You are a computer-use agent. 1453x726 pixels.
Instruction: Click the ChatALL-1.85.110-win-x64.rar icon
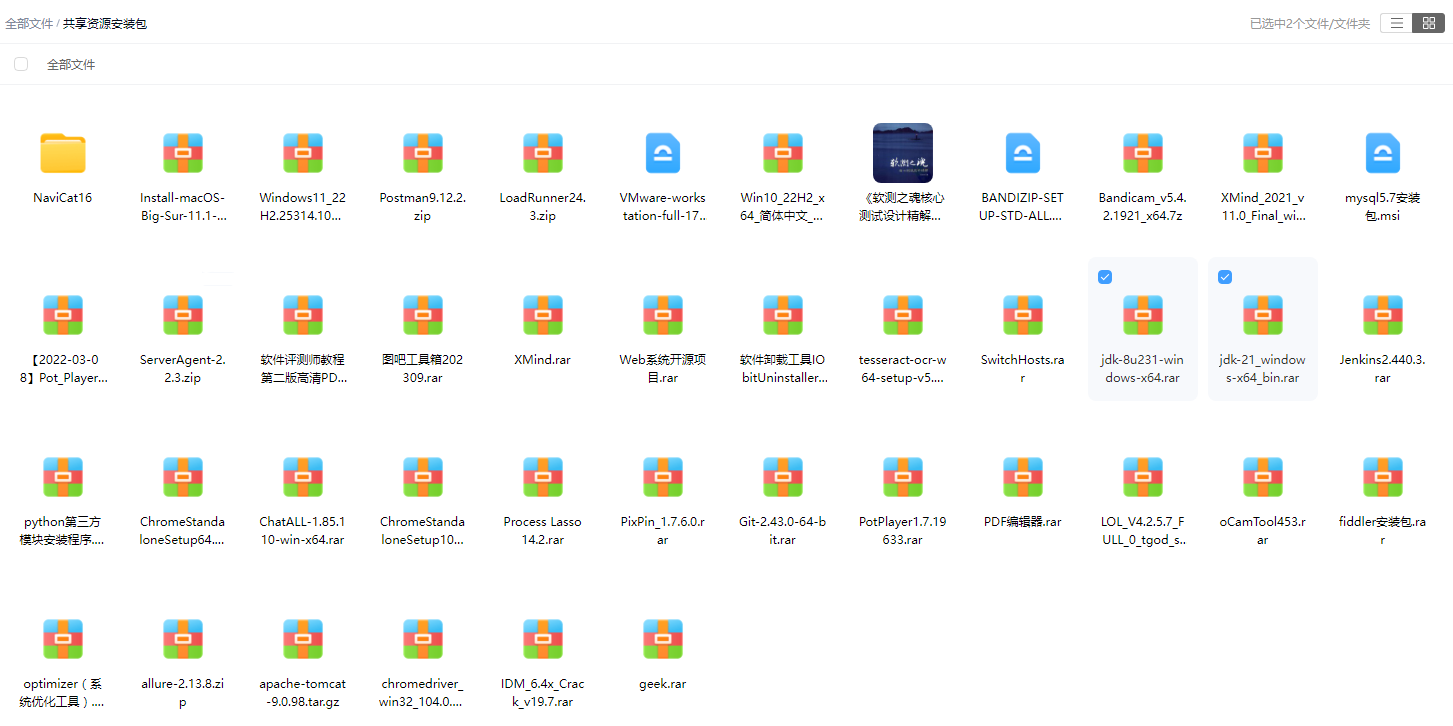tap(302, 477)
